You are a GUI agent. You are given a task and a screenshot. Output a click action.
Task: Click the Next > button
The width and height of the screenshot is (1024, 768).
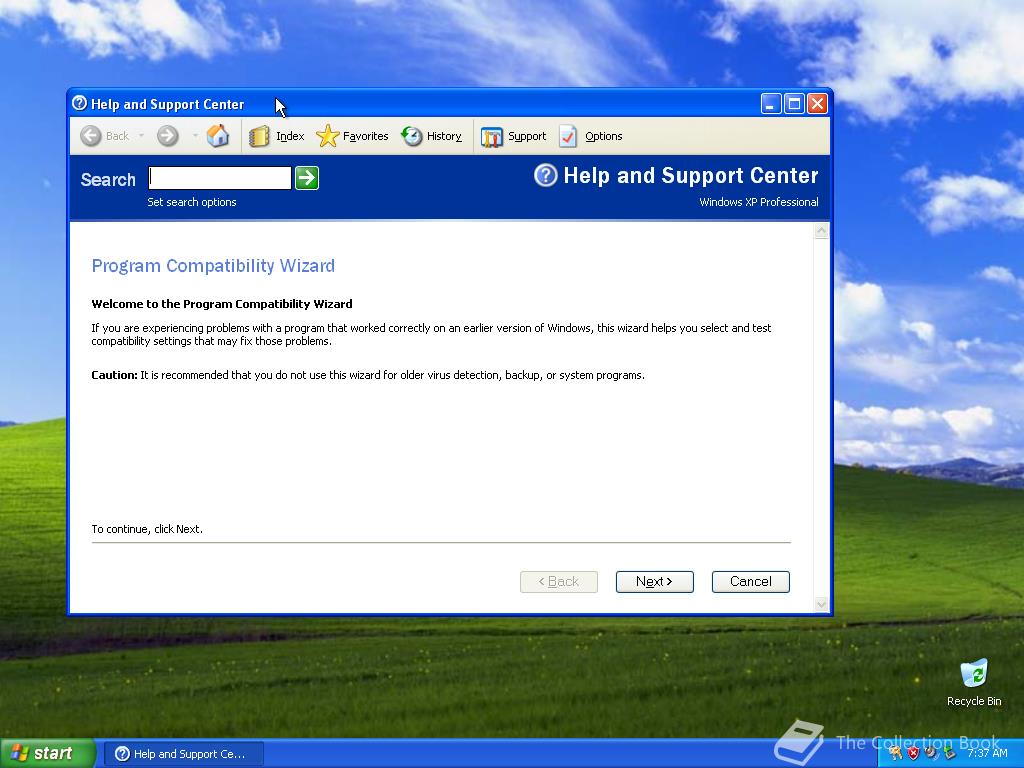654,582
